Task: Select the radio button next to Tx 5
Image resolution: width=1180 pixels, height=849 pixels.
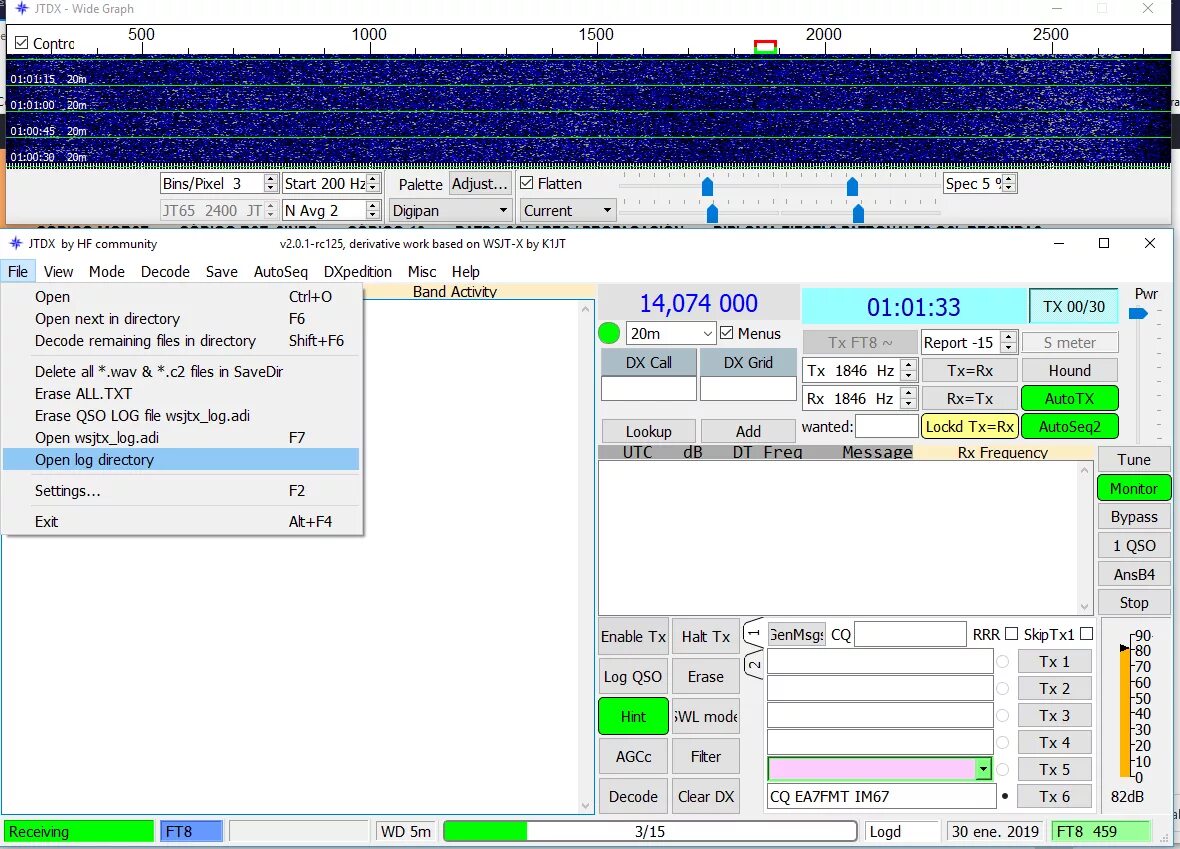Action: pos(1002,769)
